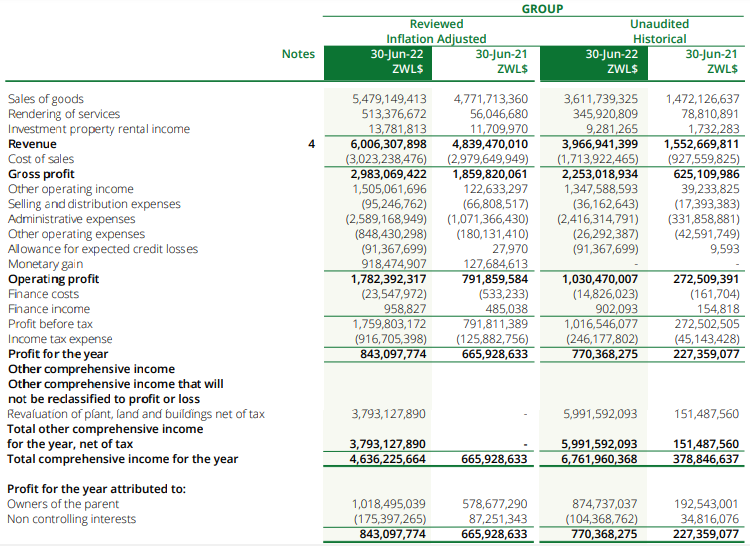Click the Profit before tax row label
750x546 pixels.
pyautogui.click(x=50, y=324)
